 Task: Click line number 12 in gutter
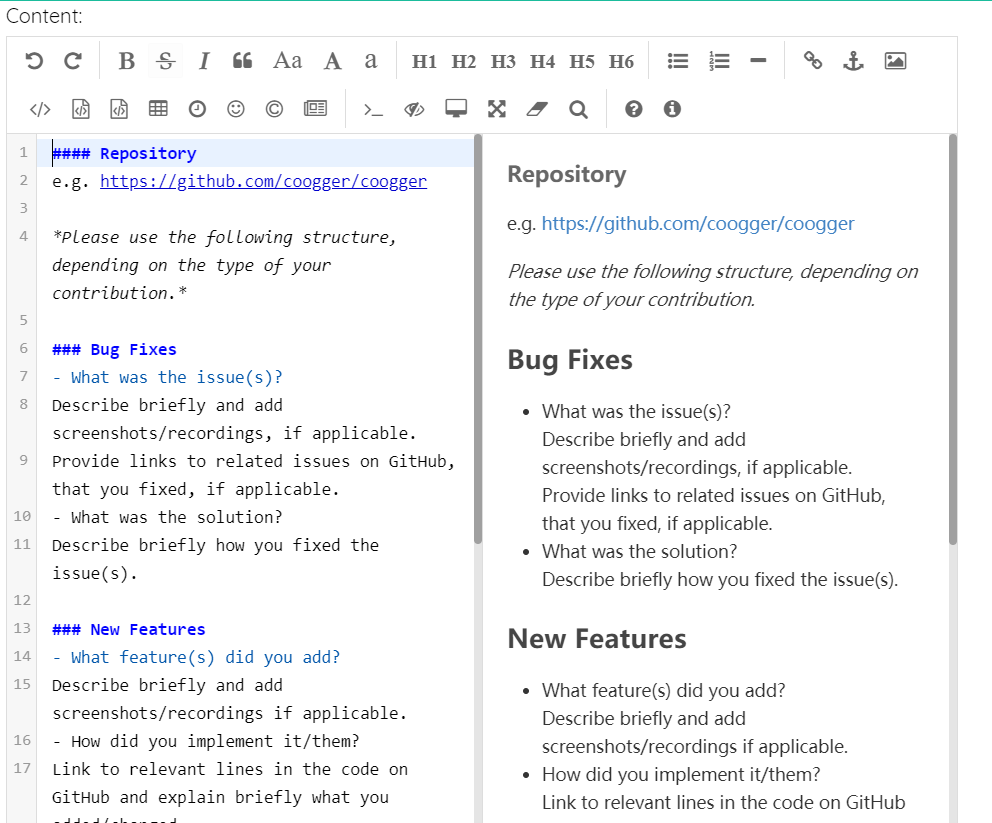(22, 600)
